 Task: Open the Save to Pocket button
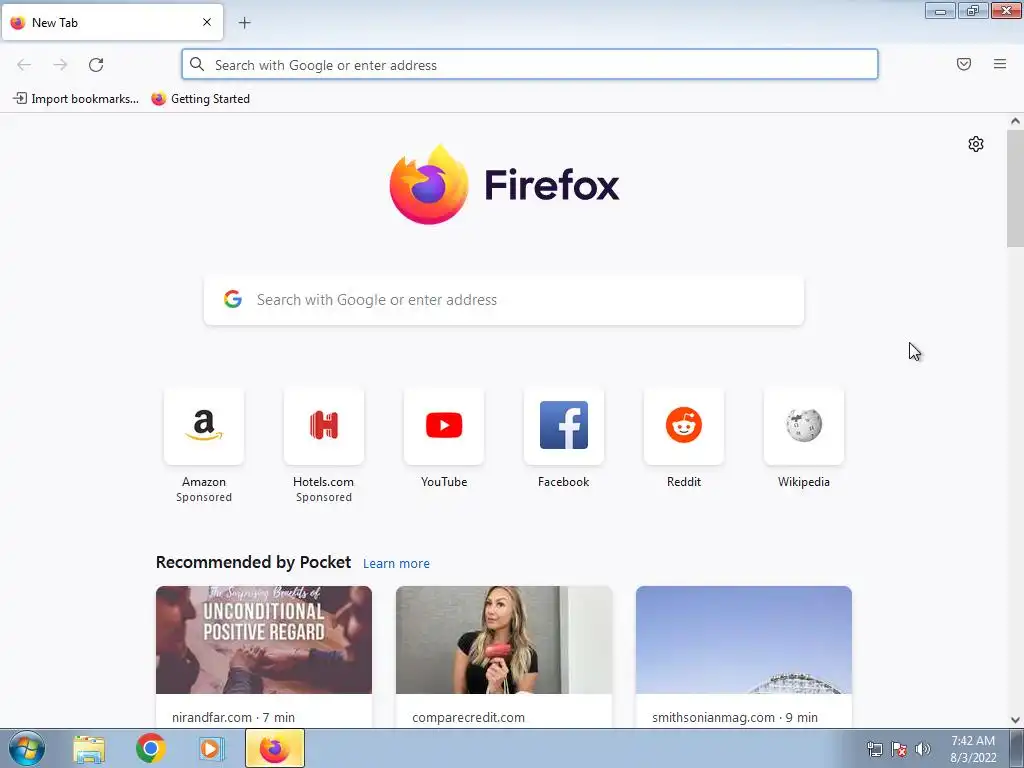[964, 64]
